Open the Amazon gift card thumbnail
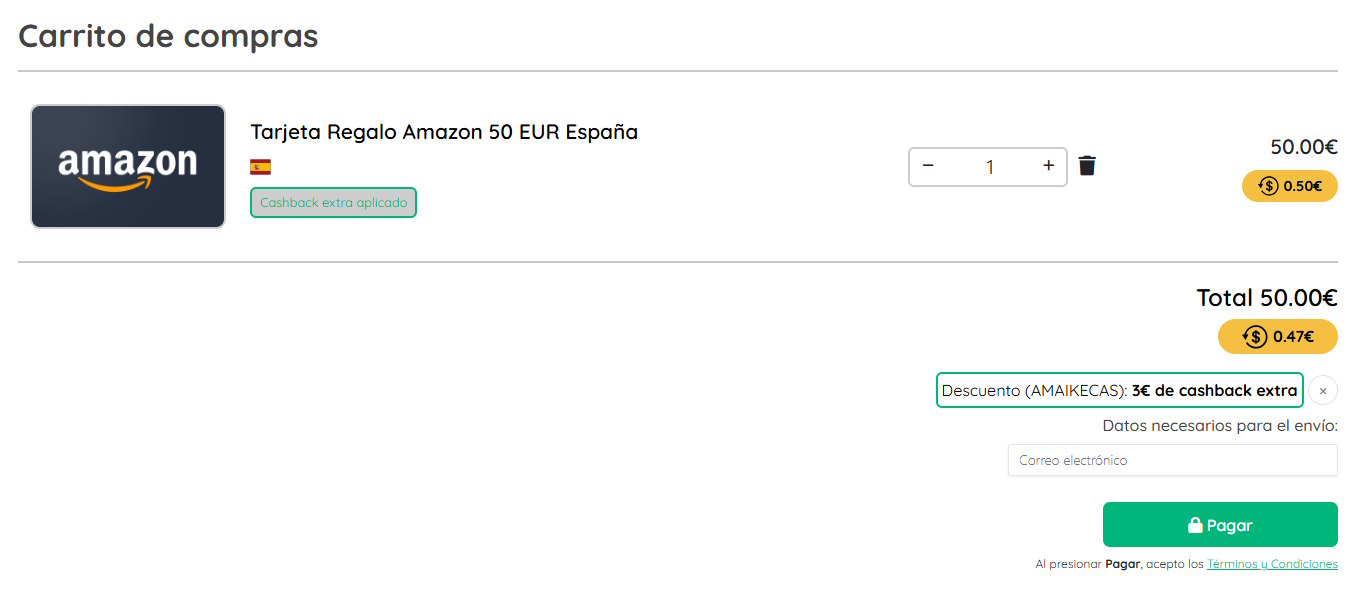Screen dimensions: 1369x589 click(x=128, y=166)
